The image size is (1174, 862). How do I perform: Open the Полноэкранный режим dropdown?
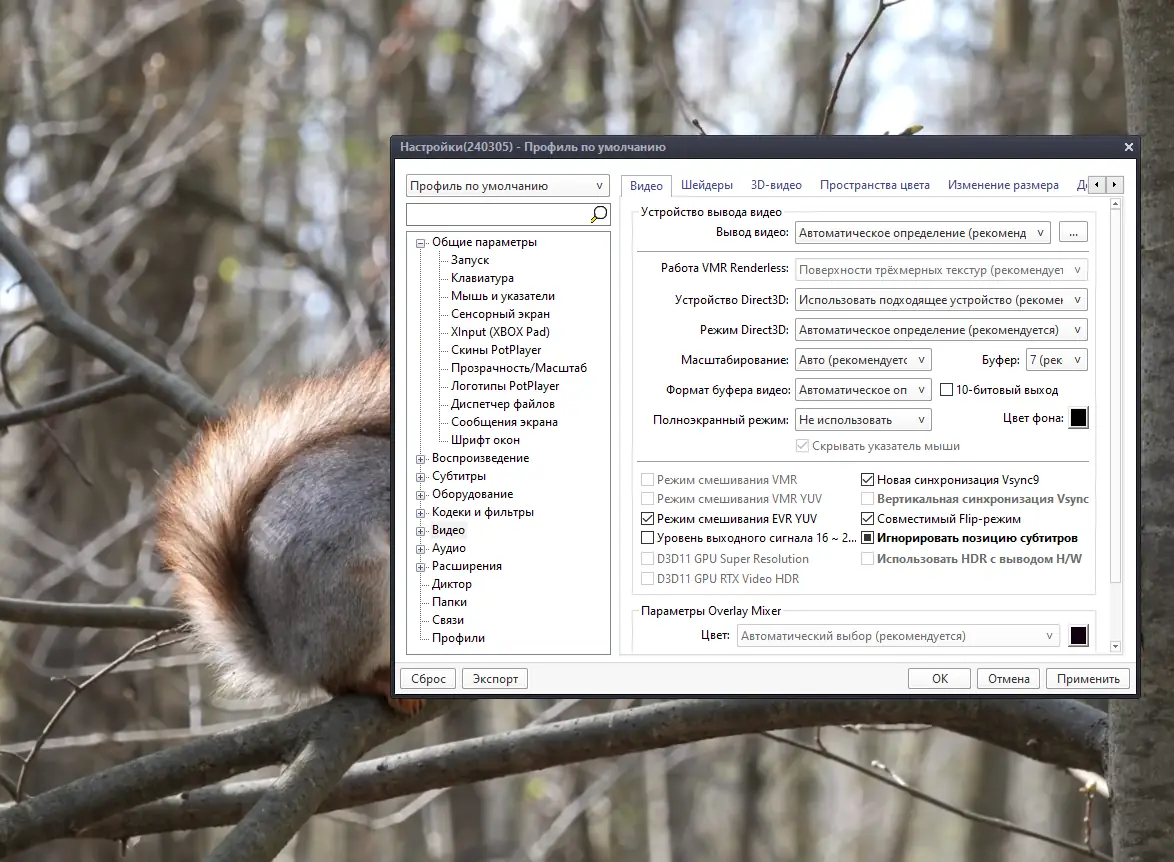[x=863, y=420]
